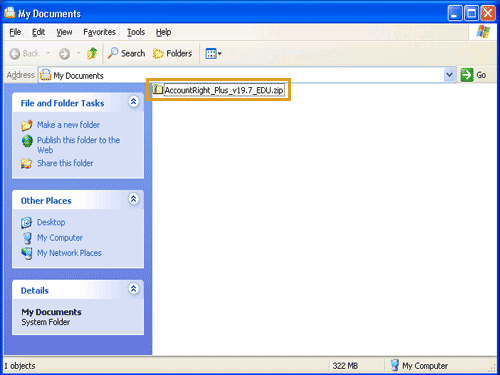Screen dimensions: 500x375
Task: Open the Help menu
Action: 163,32
